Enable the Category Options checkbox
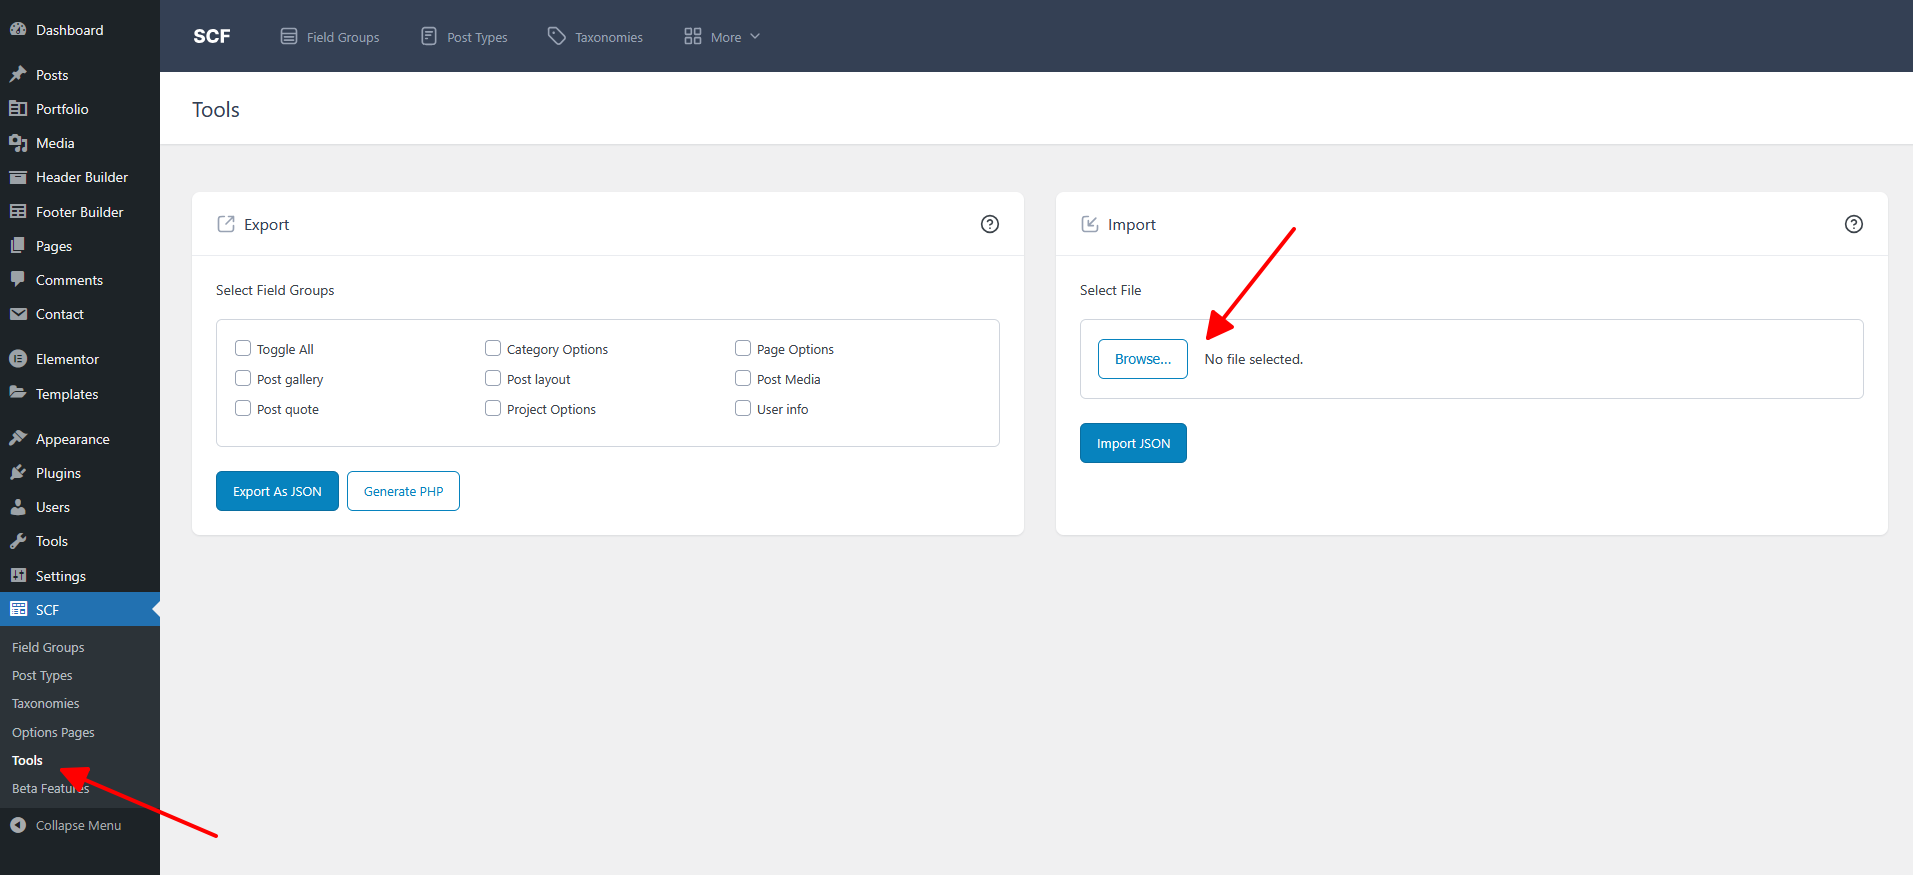The width and height of the screenshot is (1913, 875). click(x=493, y=349)
